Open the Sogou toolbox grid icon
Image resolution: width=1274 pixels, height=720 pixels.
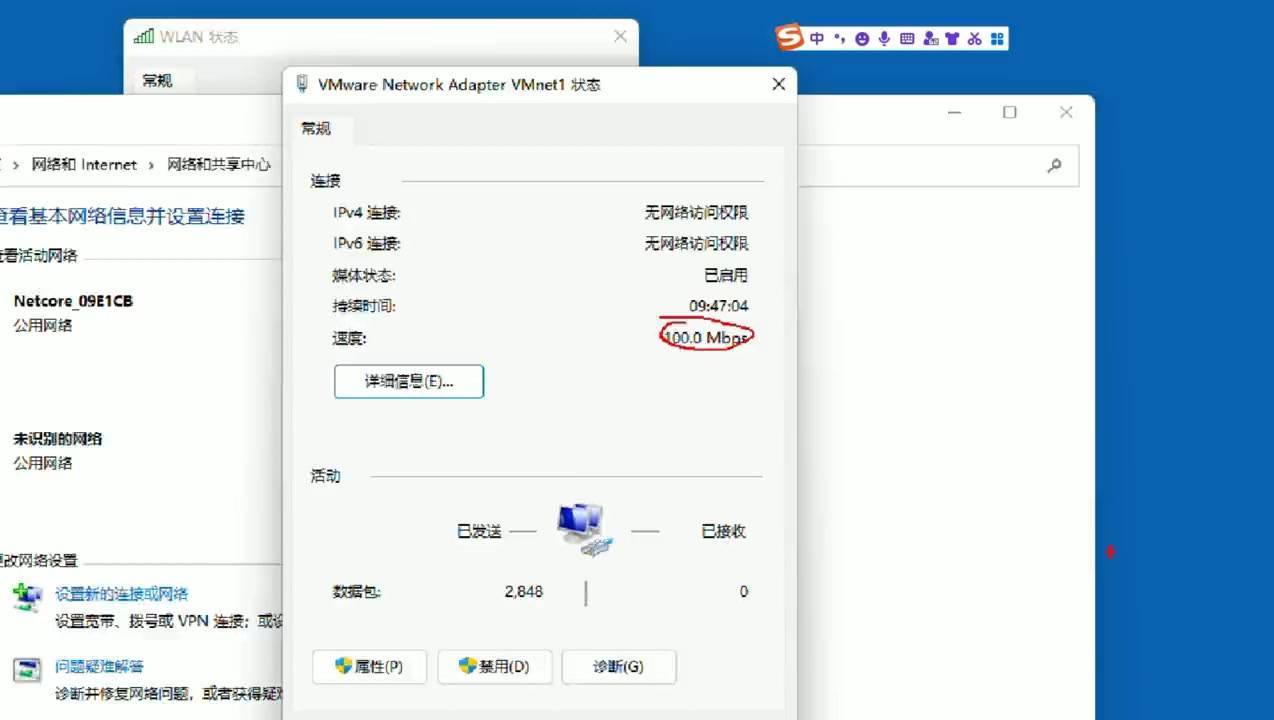point(997,37)
